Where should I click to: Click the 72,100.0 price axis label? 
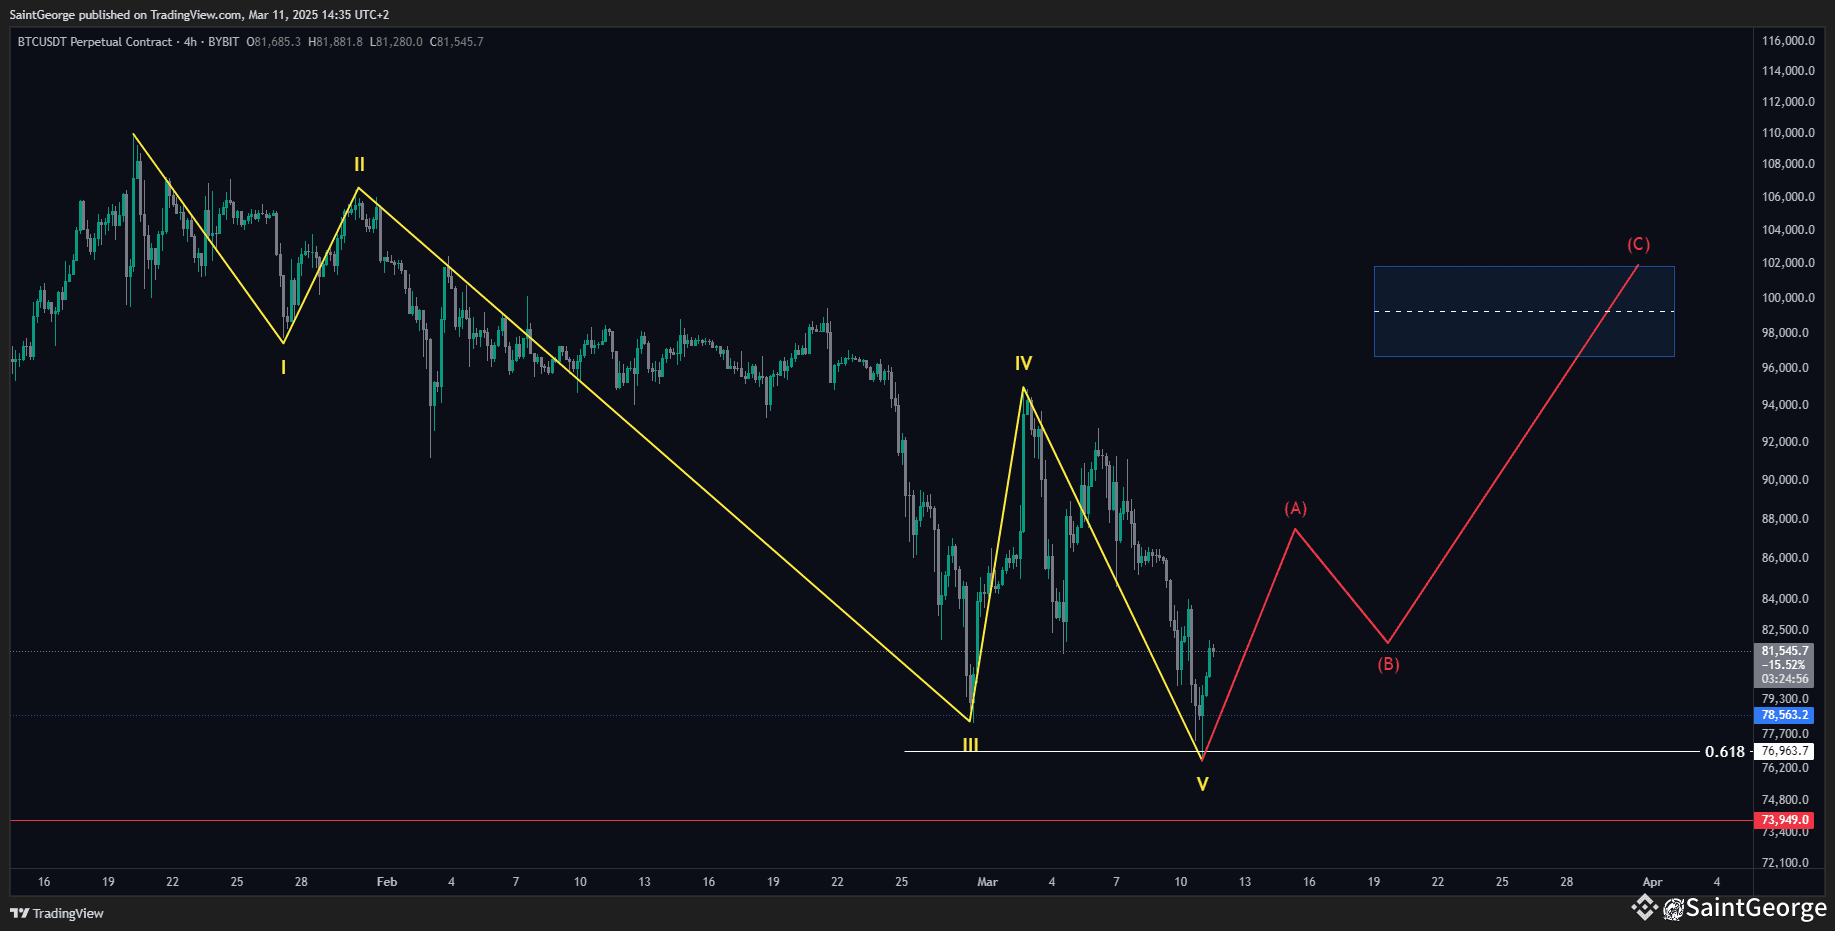(x=1785, y=863)
